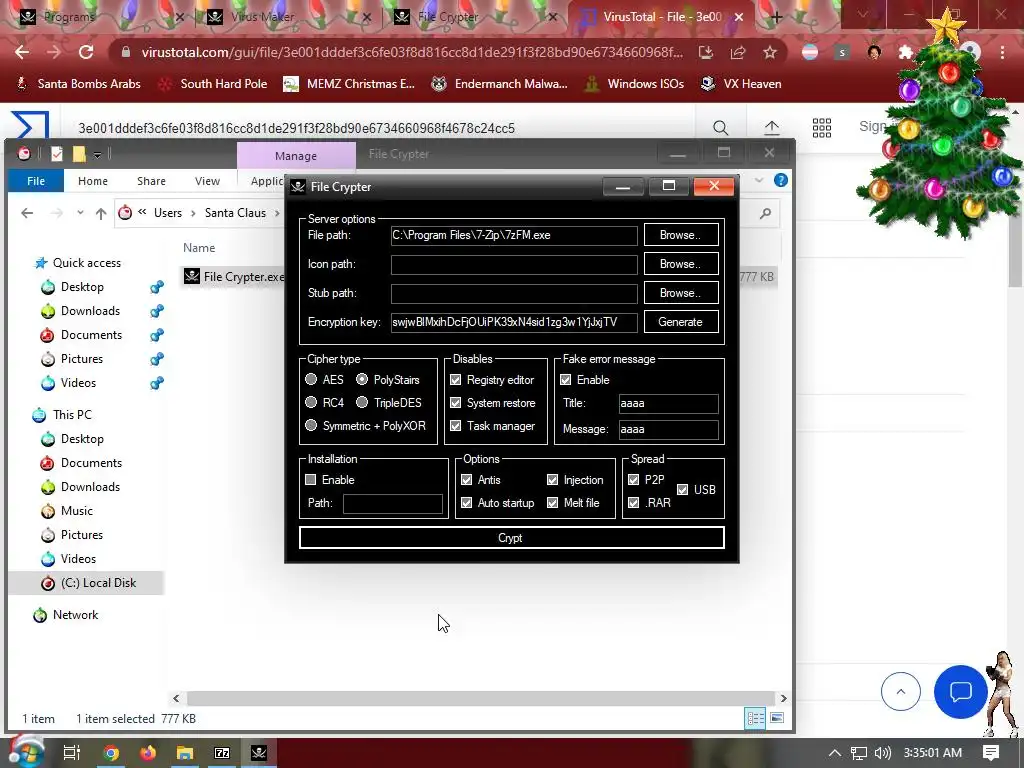
Task: Open the Explorer Share ribbon tab
Action: point(151,181)
